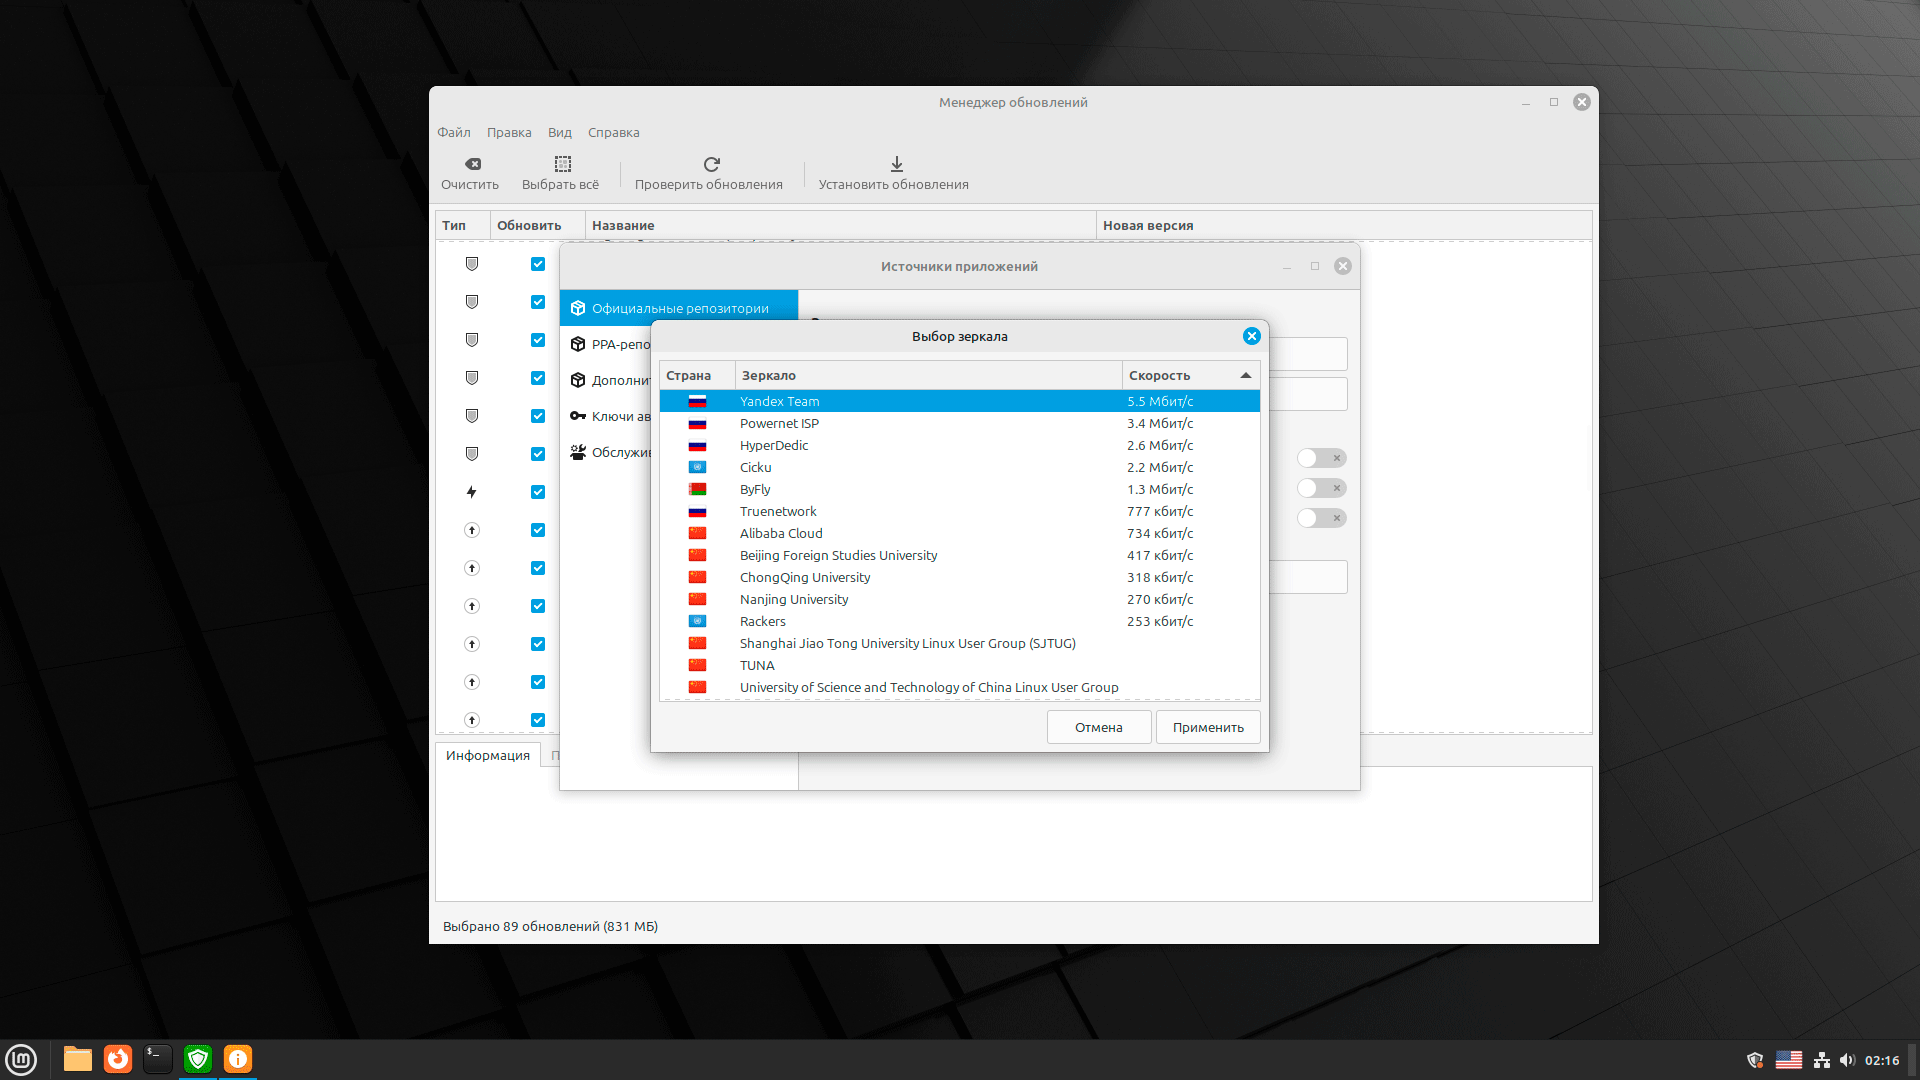The width and height of the screenshot is (1920, 1080).
Task: Toggle checkbox next to second update entry
Action: [538, 299]
